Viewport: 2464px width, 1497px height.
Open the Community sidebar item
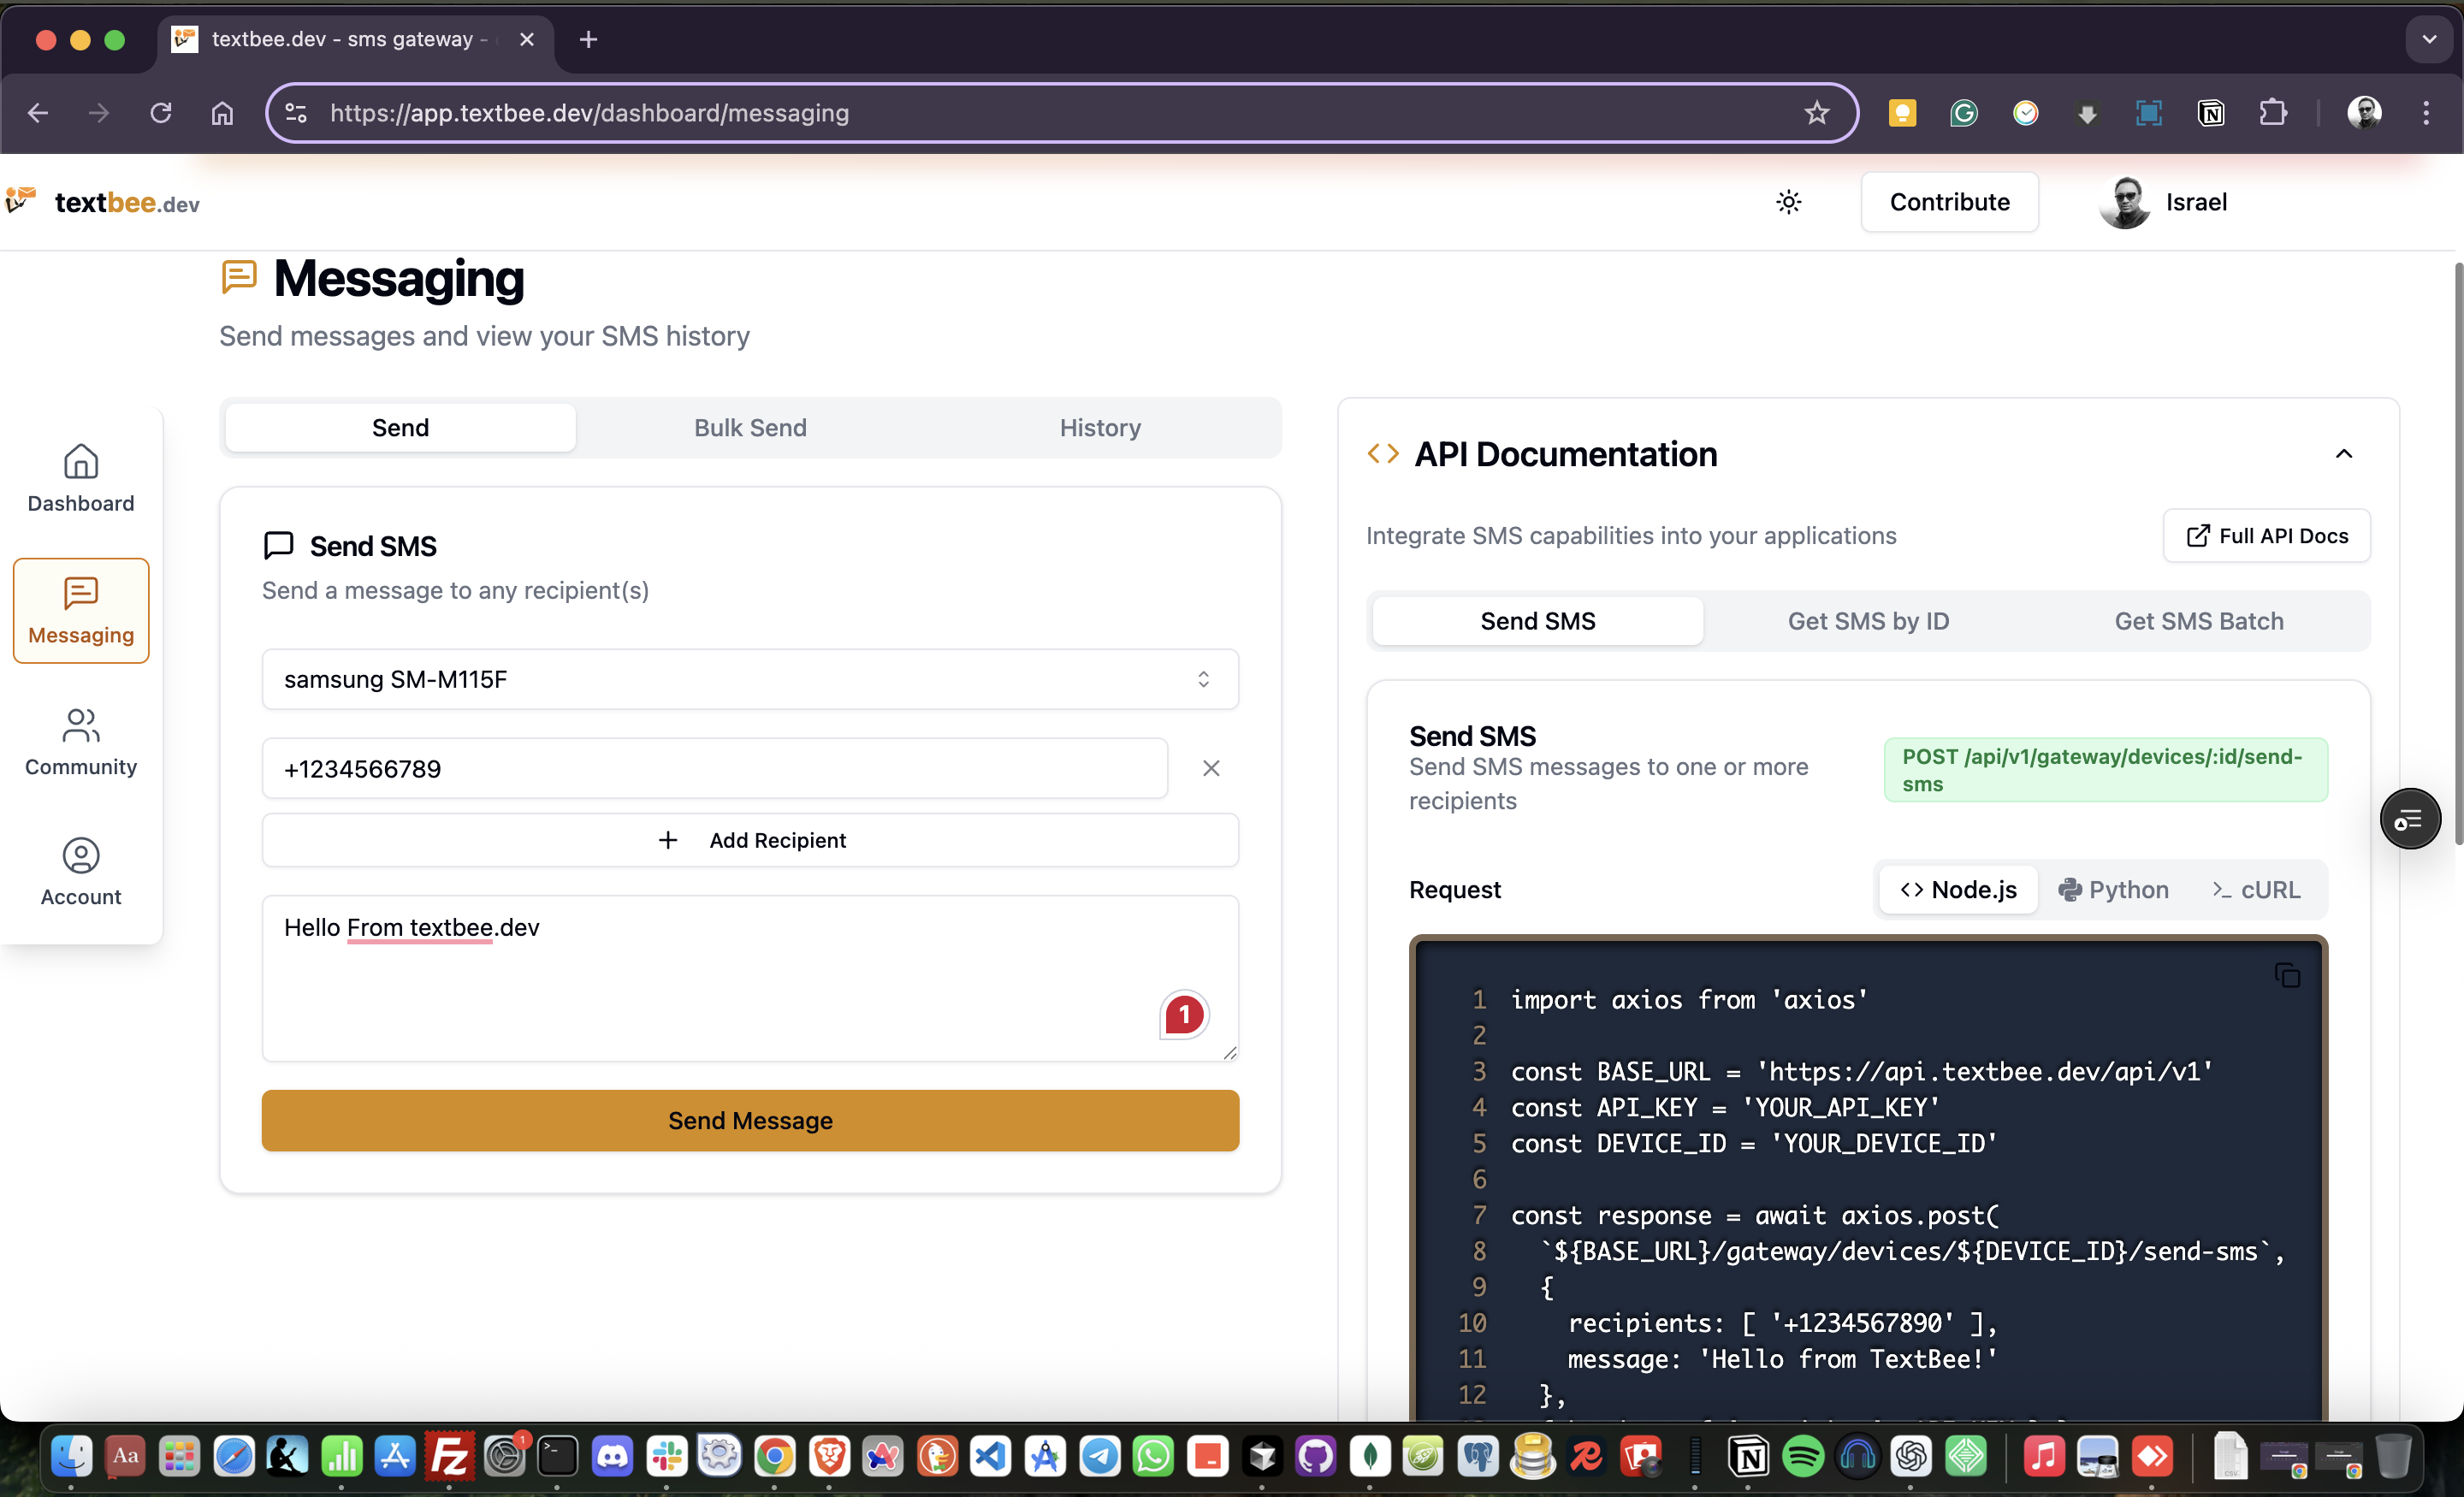(81, 742)
